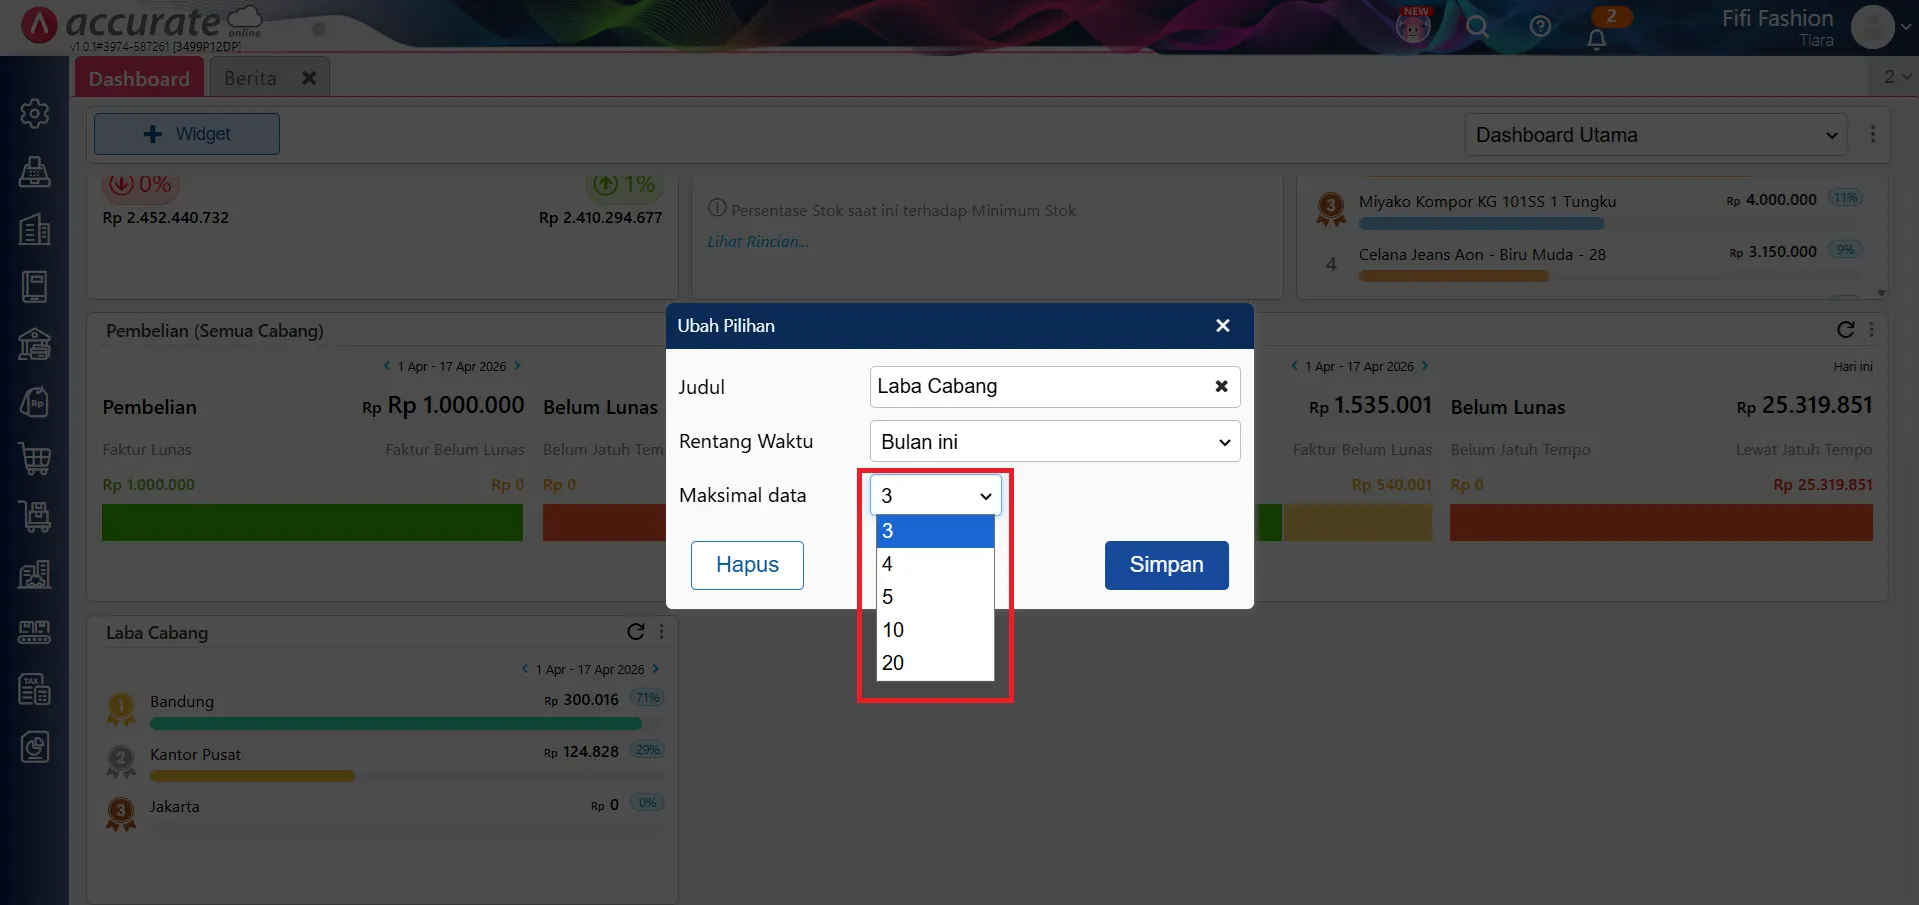Click the Jakarta branch row

point(385,813)
